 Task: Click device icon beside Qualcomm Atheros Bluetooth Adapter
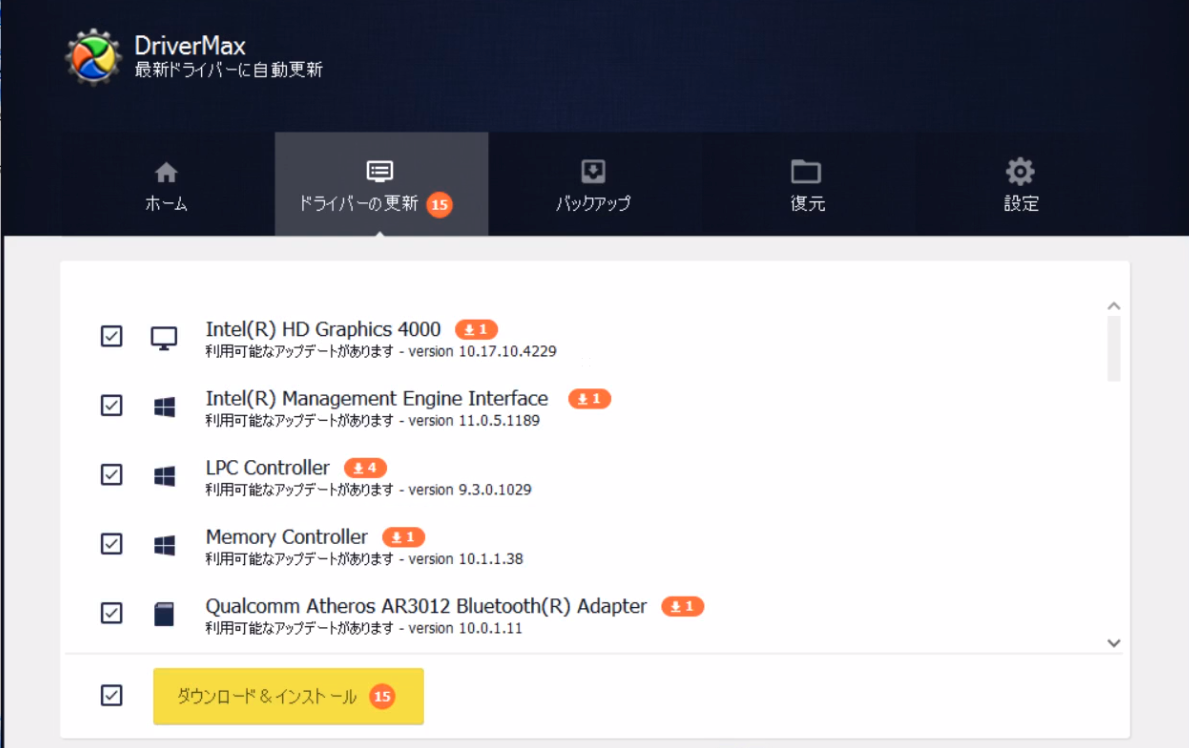(164, 614)
